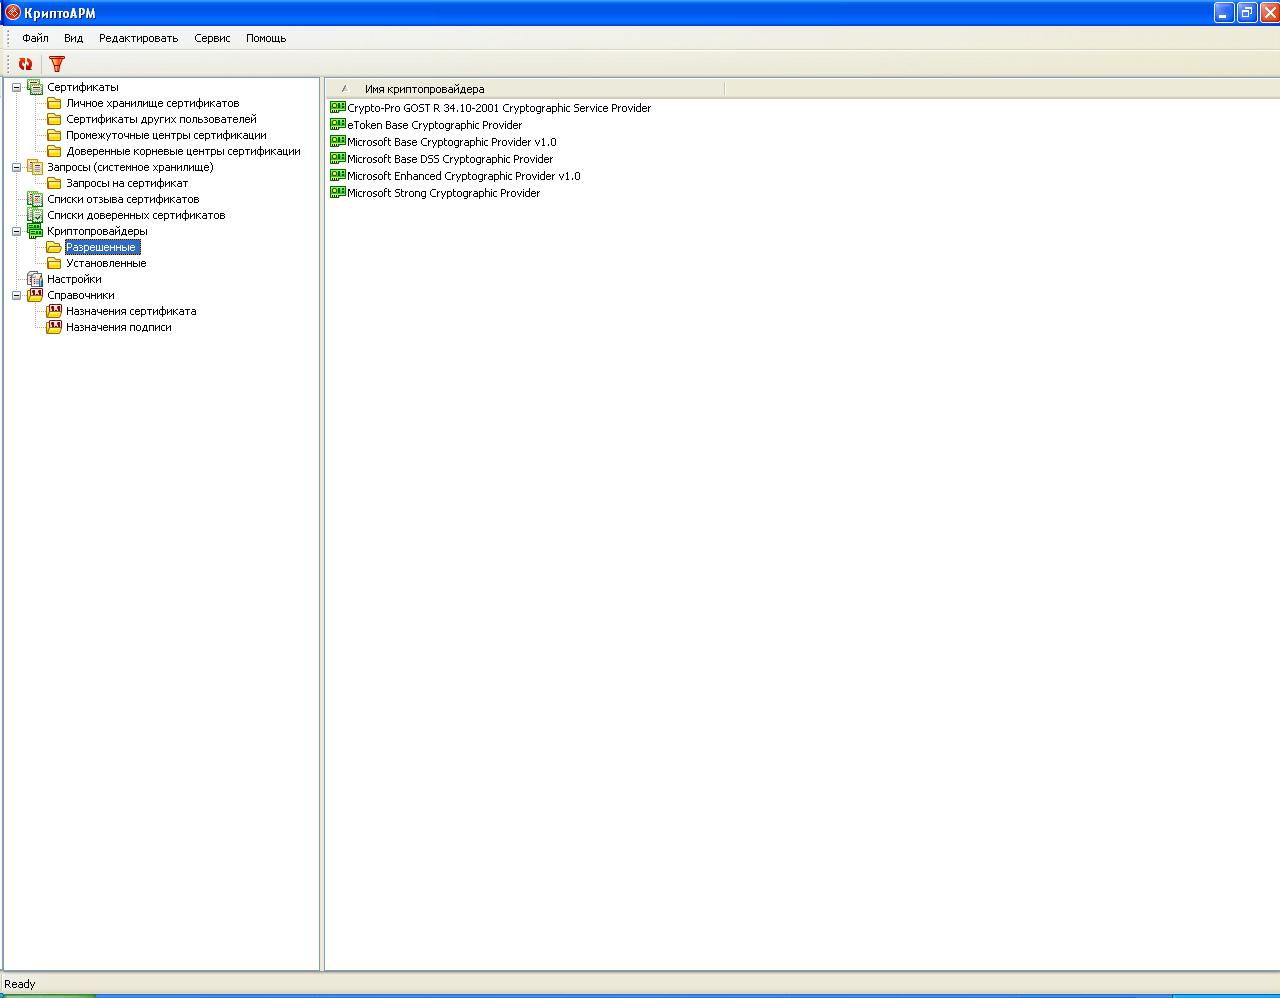Click the Назначения подписи icon
This screenshot has height=998, width=1280.
[54, 327]
